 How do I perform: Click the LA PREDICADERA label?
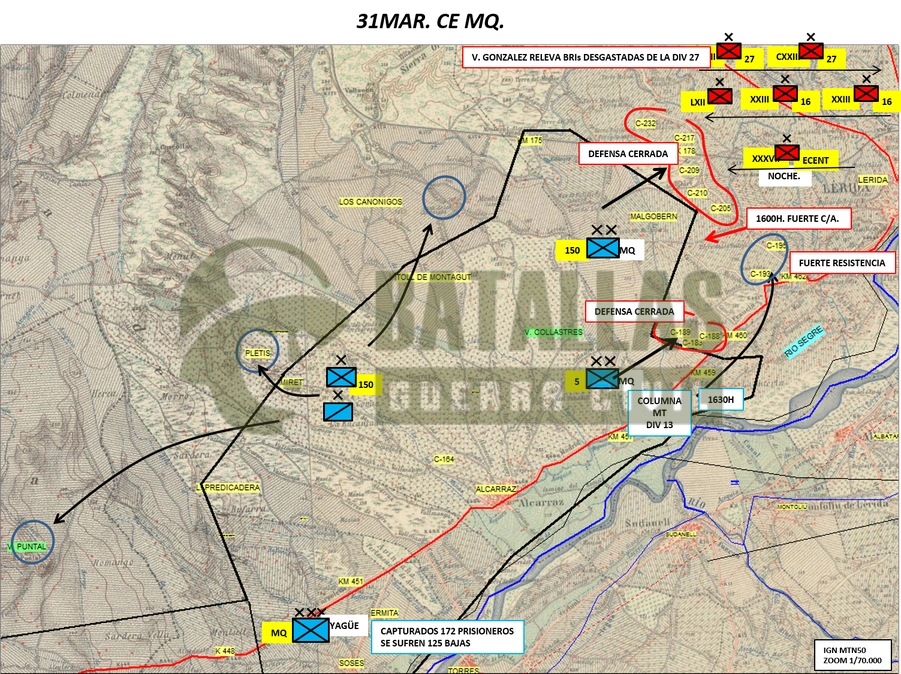tap(229, 487)
